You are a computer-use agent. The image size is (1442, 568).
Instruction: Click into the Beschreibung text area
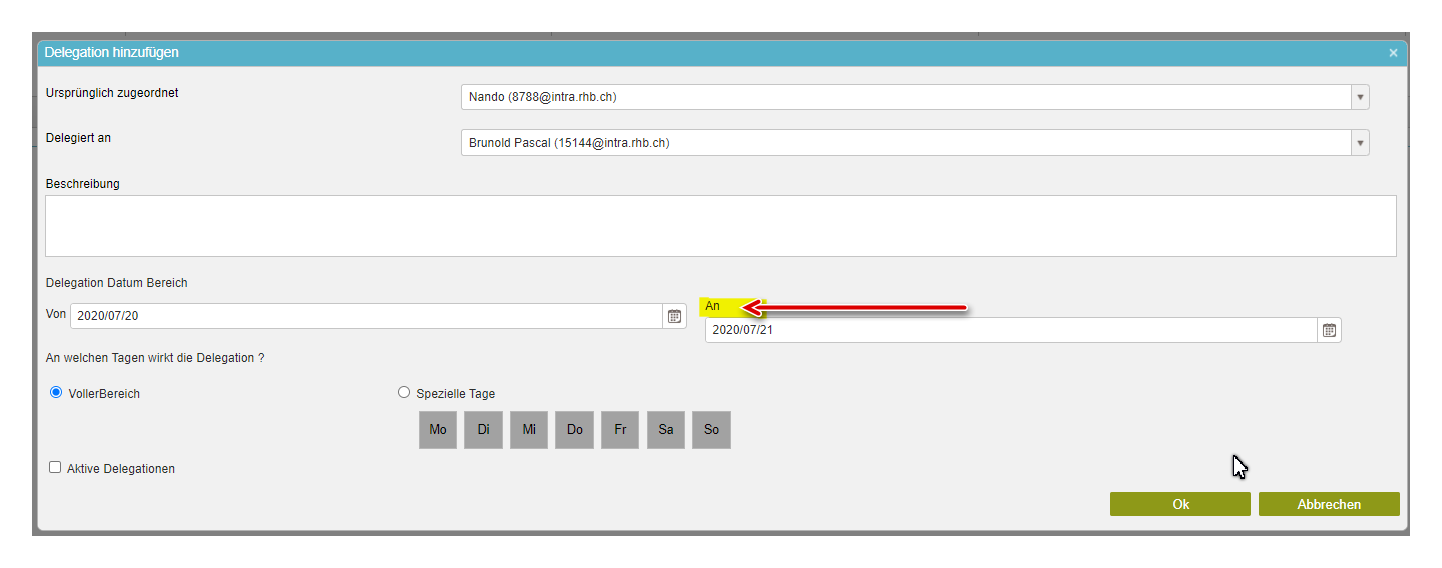[720, 226]
